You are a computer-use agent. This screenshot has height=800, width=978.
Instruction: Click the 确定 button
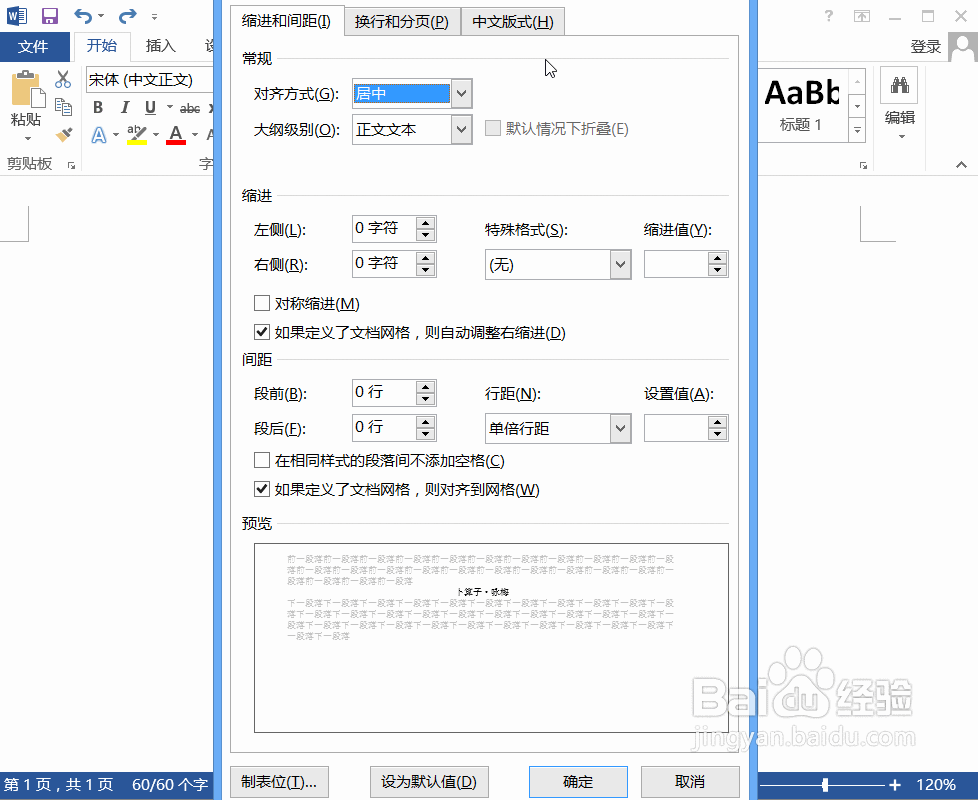(x=577, y=782)
